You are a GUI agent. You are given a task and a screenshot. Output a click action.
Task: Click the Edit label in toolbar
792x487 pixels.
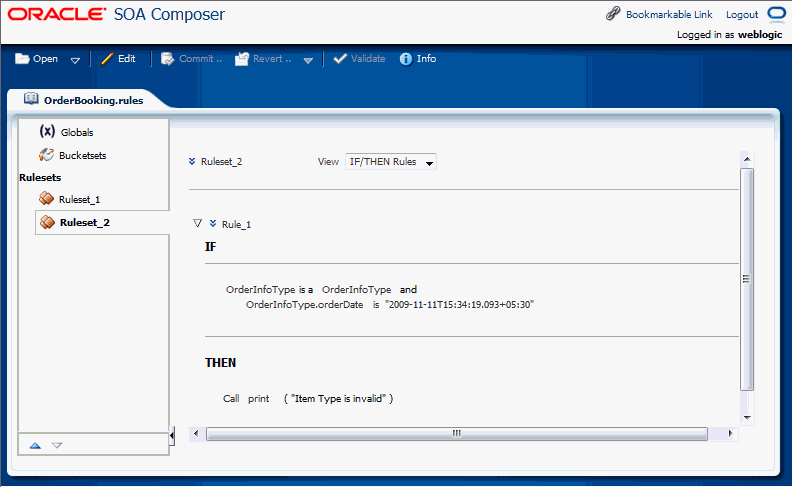pos(127,59)
